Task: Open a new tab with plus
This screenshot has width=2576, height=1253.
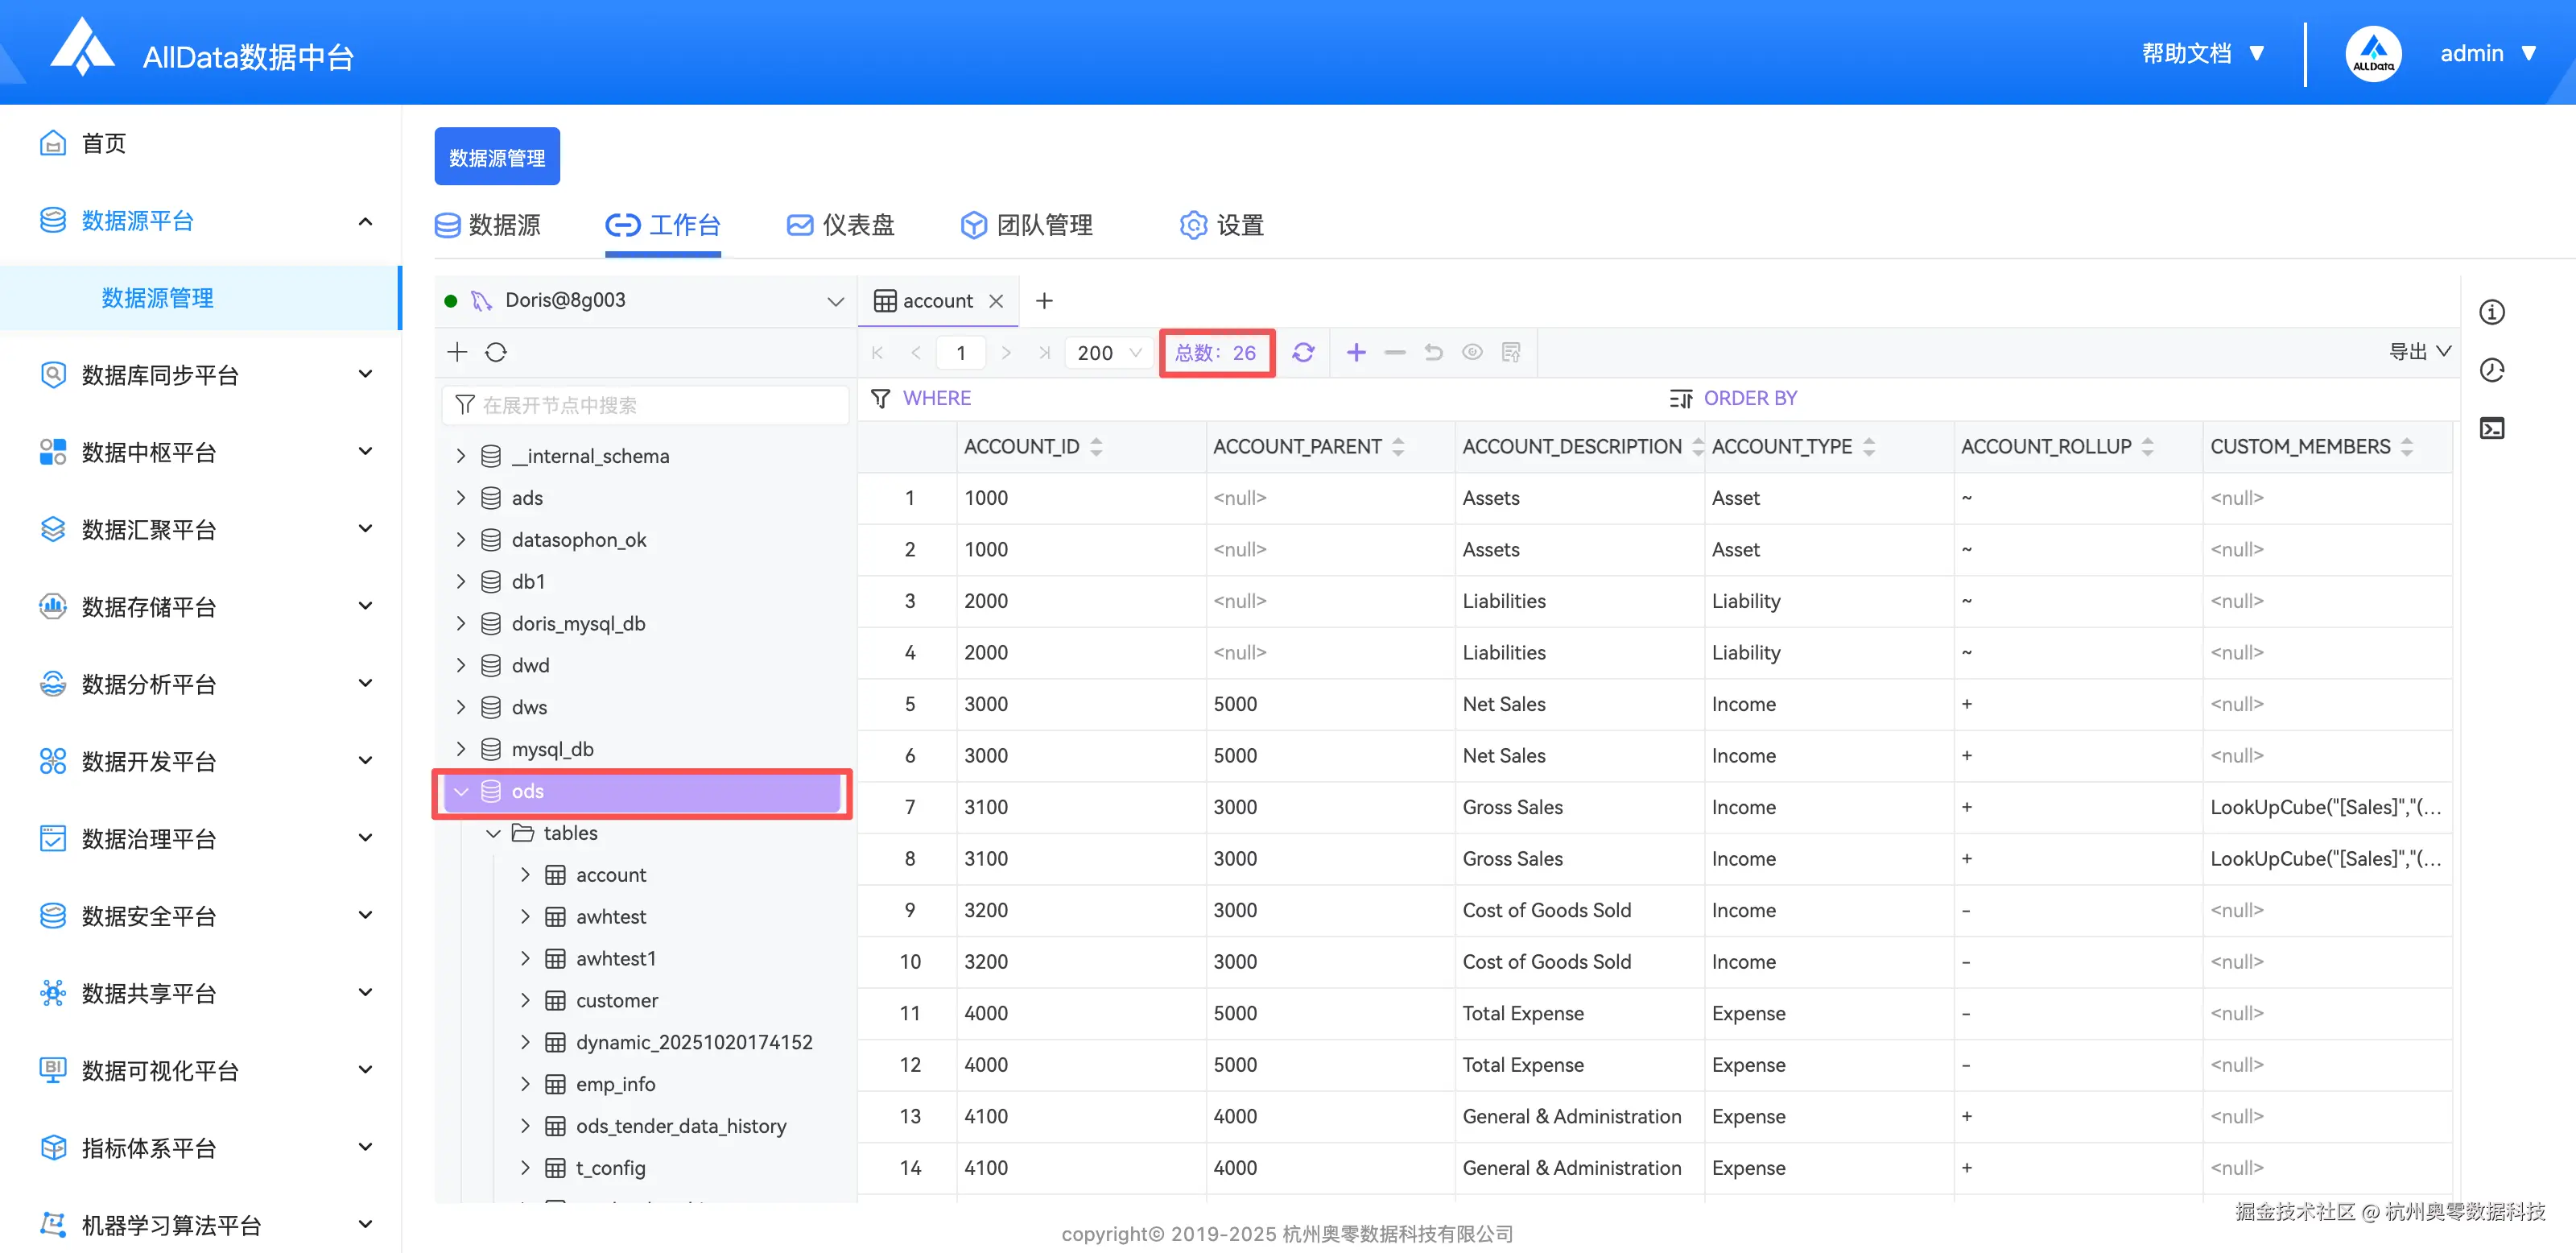Action: coord(1044,301)
